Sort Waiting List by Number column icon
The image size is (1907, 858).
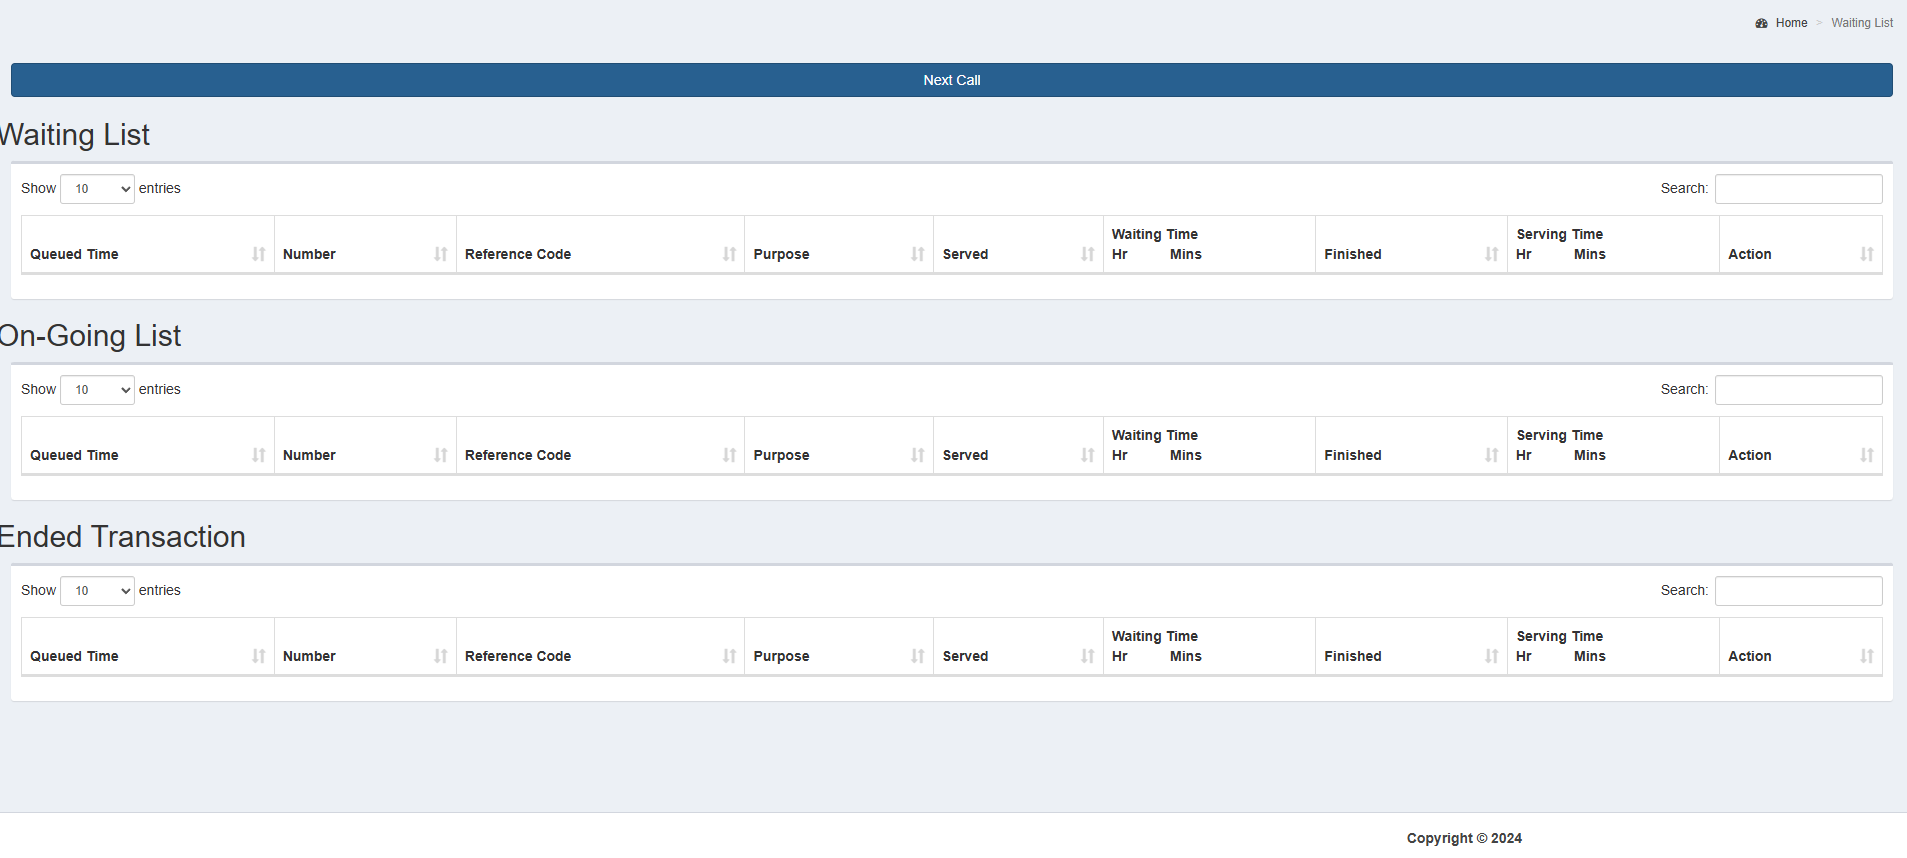coord(441,254)
